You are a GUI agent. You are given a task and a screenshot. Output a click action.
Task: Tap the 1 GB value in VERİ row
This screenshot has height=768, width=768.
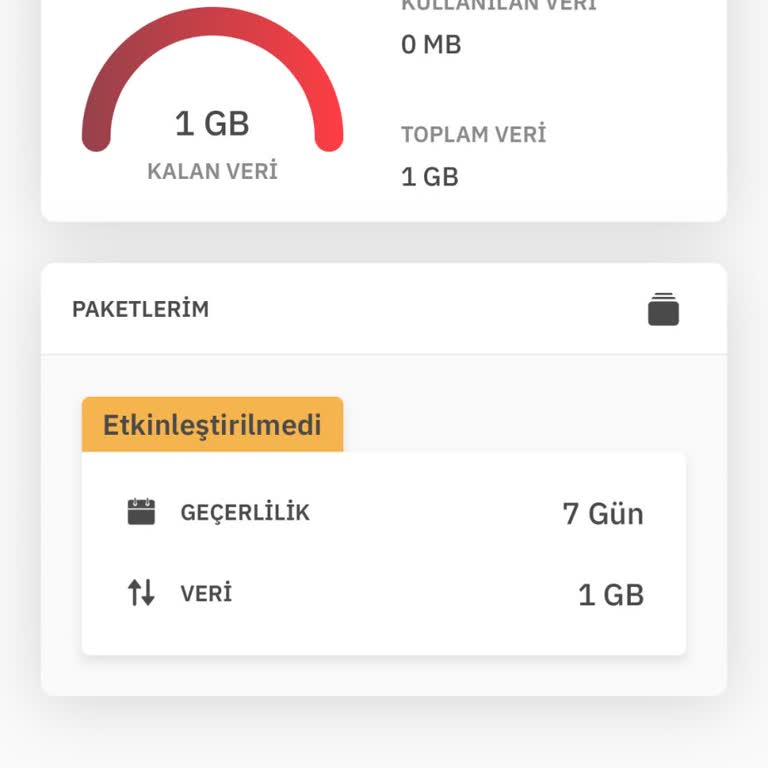611,595
